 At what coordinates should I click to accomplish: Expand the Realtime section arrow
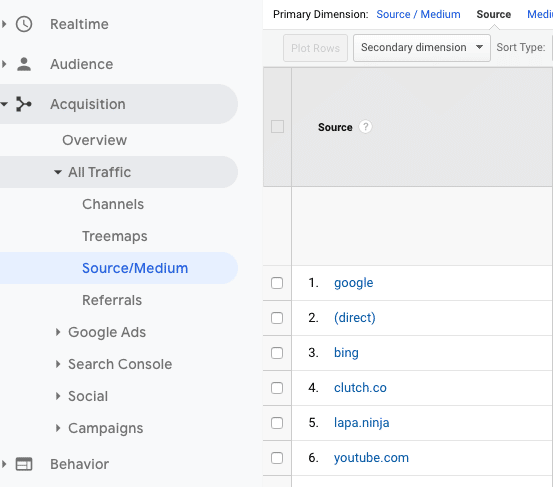[4, 24]
